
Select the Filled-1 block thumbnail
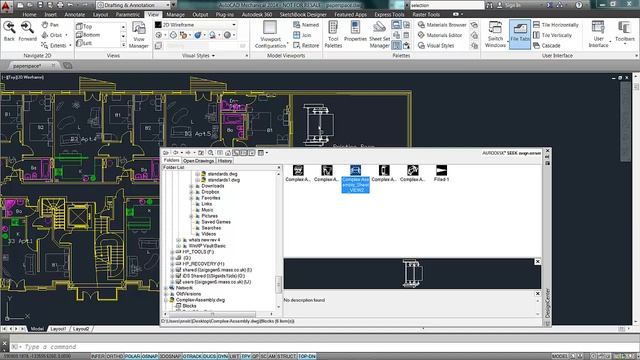click(441, 173)
